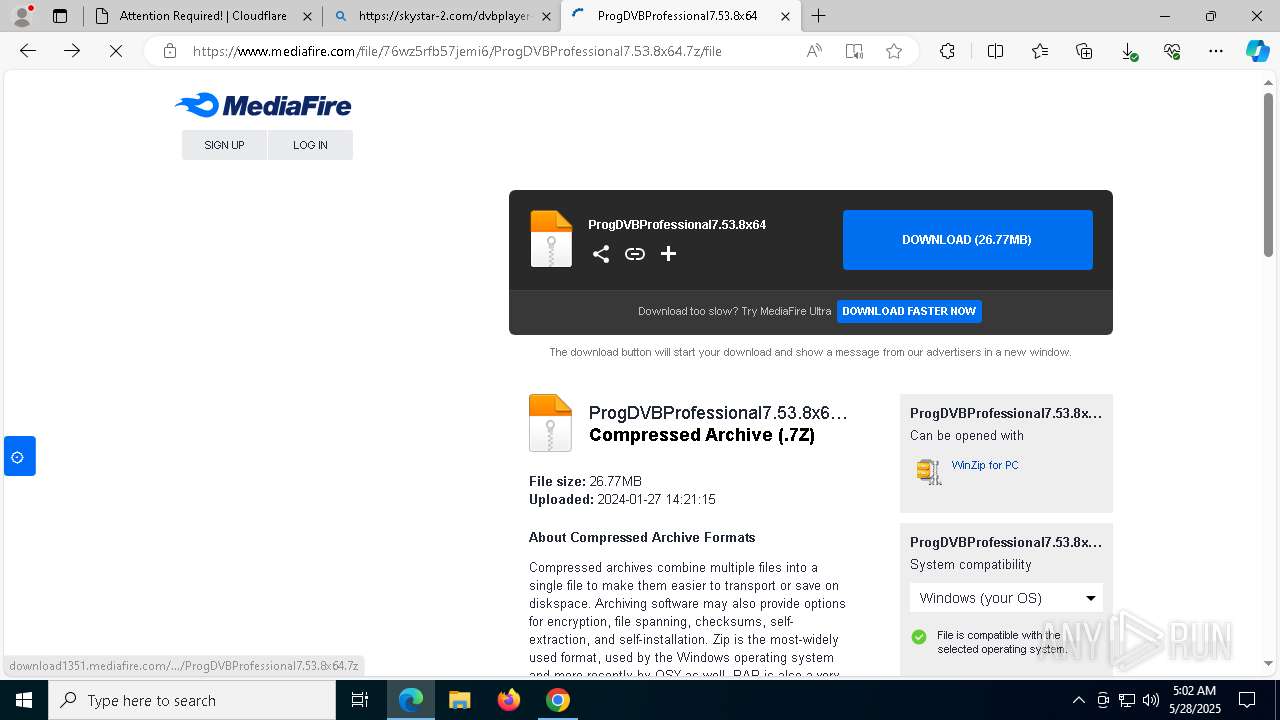Open Browser essentials heart icon
Viewport: 1280px width, 720px height.
tap(1172, 51)
